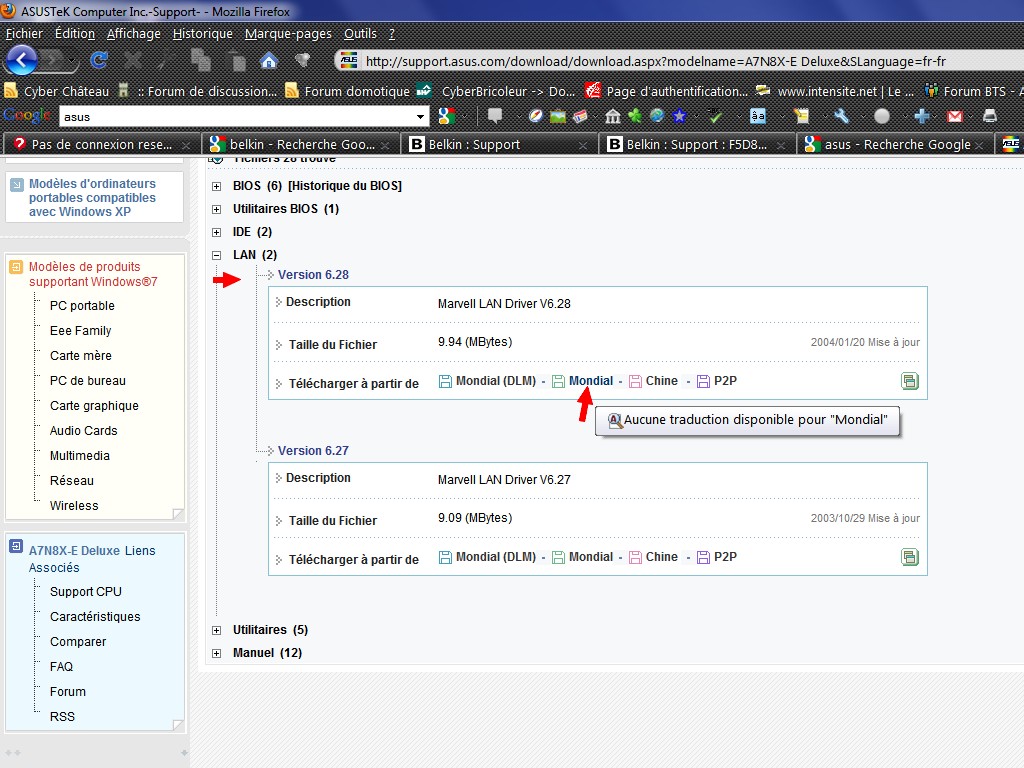This screenshot has height=768, width=1024.
Task: Click the URL address bar field
Action: tap(679, 61)
